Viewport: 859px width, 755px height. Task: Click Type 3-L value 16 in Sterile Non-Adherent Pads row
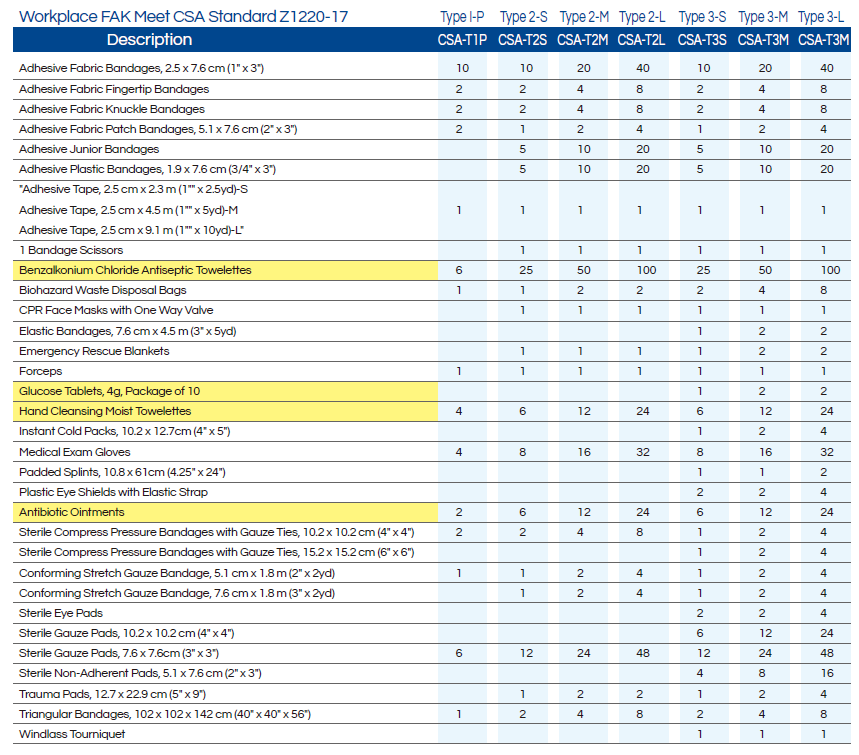[827, 673]
